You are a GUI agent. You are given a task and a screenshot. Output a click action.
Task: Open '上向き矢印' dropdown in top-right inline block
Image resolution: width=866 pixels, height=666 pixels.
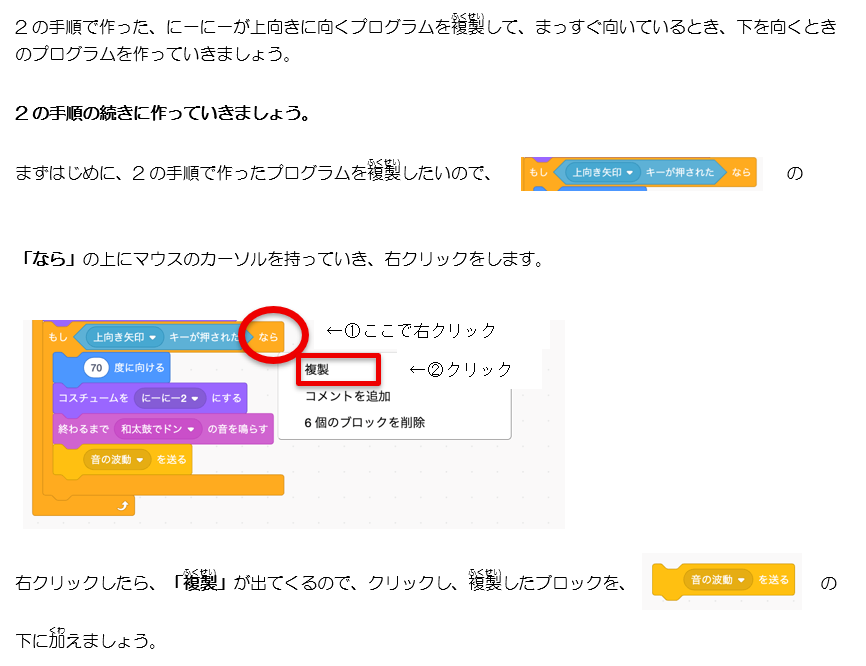600,172
